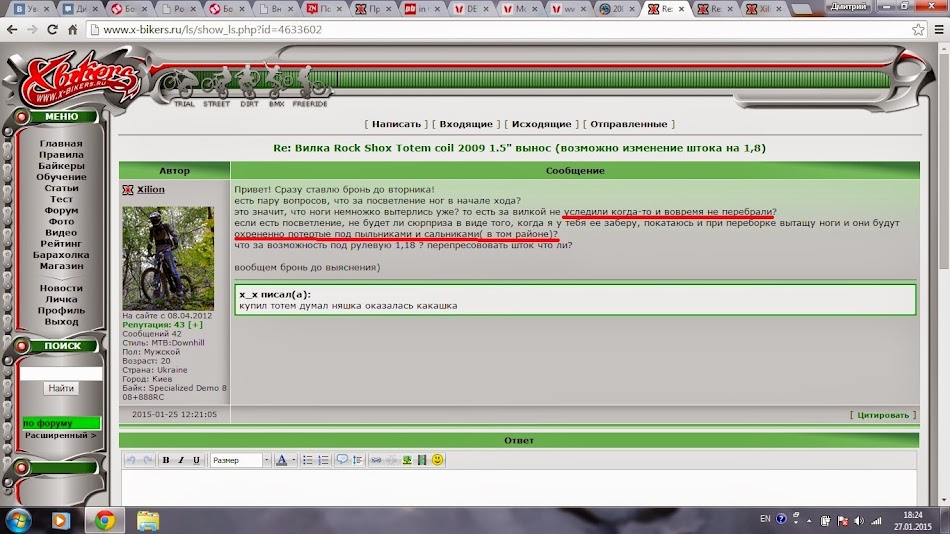Open Главная in the site menu

[x=61, y=144]
